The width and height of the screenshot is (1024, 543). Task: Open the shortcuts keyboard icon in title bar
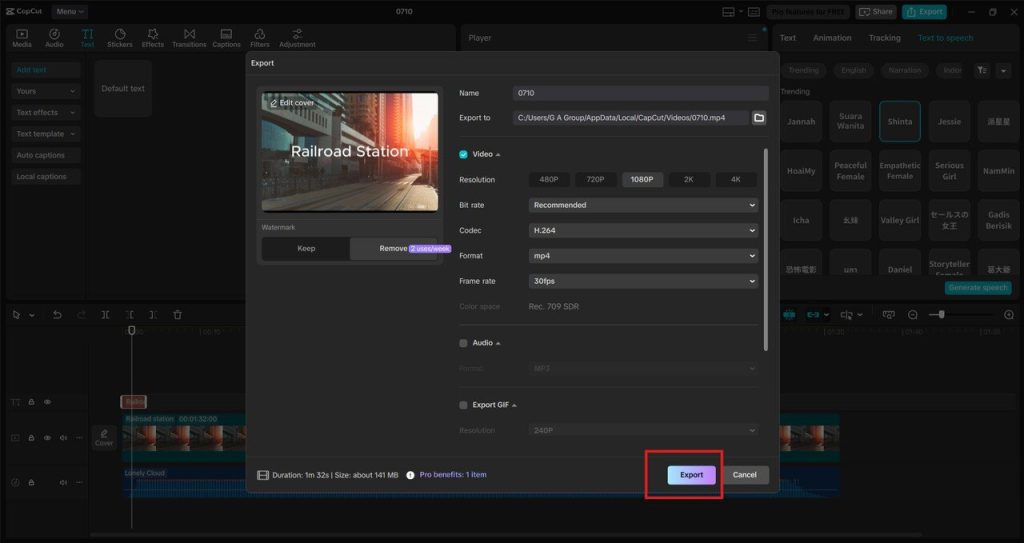tap(754, 12)
